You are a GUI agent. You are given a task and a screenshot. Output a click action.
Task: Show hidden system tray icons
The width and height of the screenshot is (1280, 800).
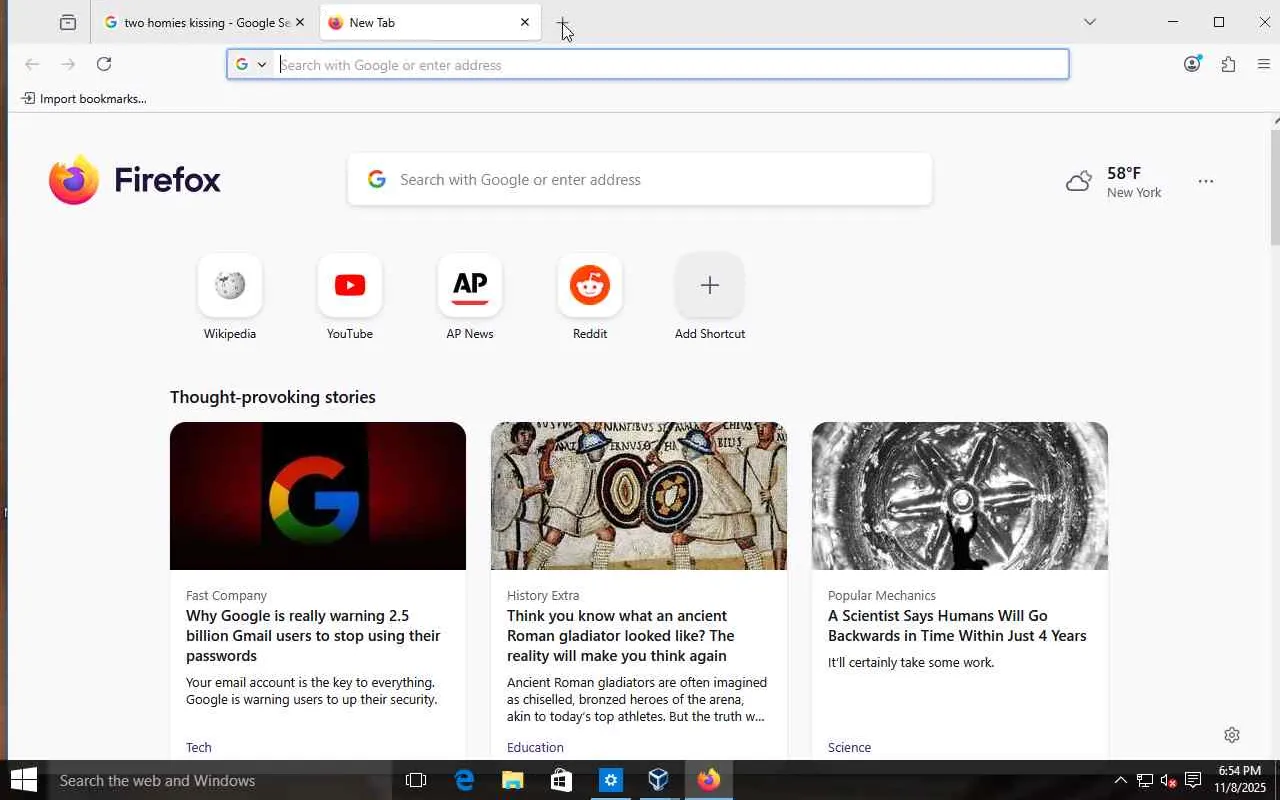tap(1120, 780)
